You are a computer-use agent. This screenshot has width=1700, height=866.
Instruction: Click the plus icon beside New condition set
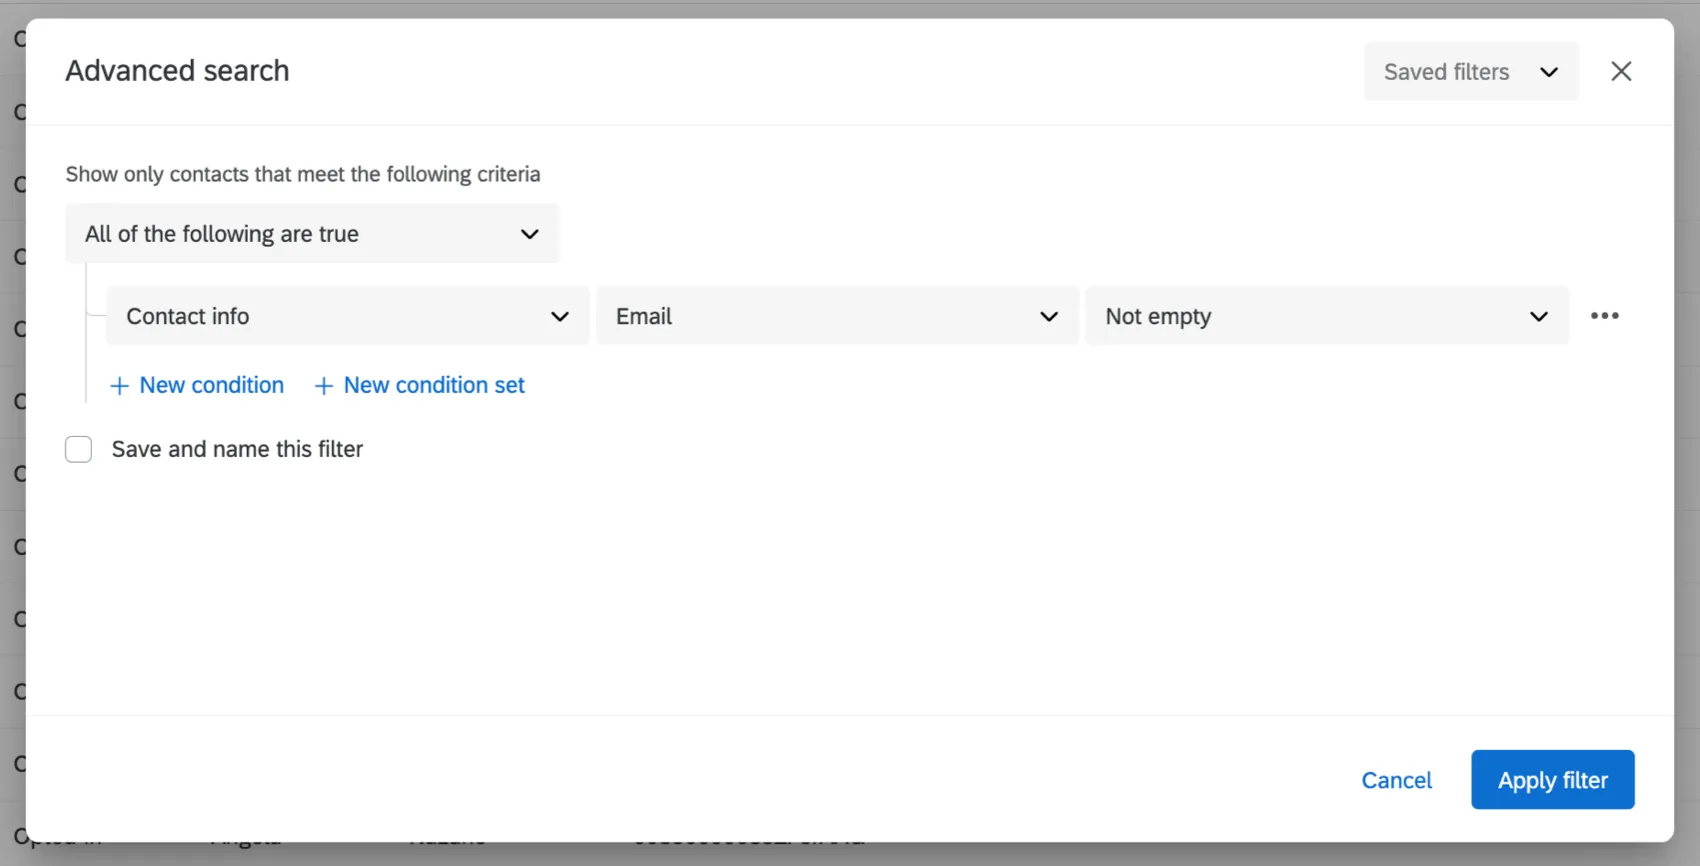click(x=322, y=385)
